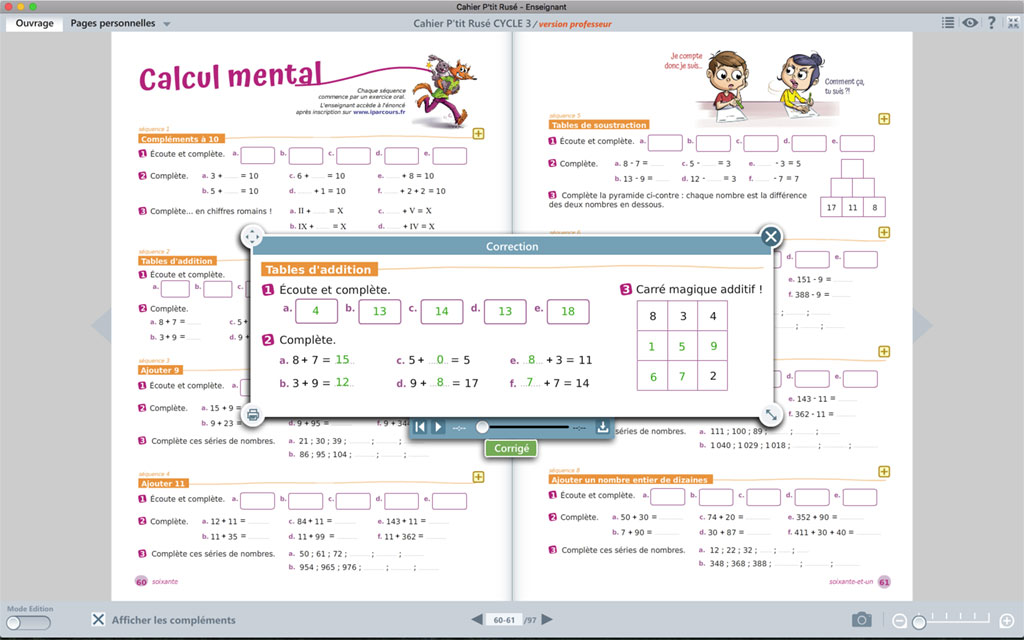Image resolution: width=1024 pixels, height=640 pixels.
Task: Click correction answer box a showing 4
Action: click(316, 312)
